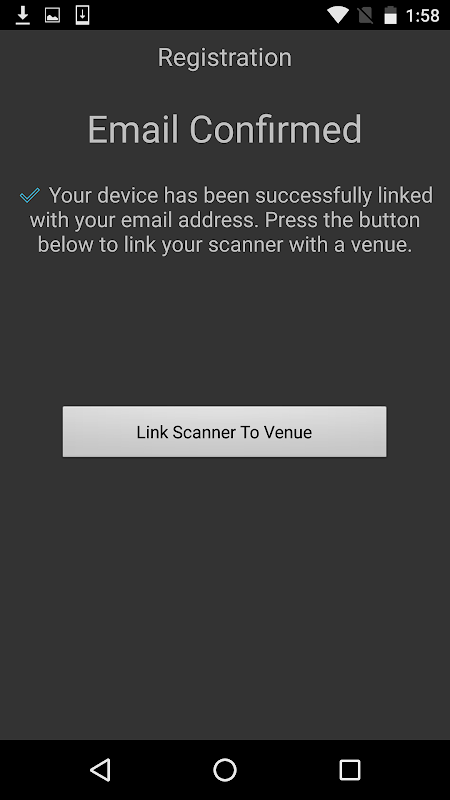This screenshot has height=800, width=450.
Task: Tap the device download icon in status bar
Action: (x=83, y=15)
